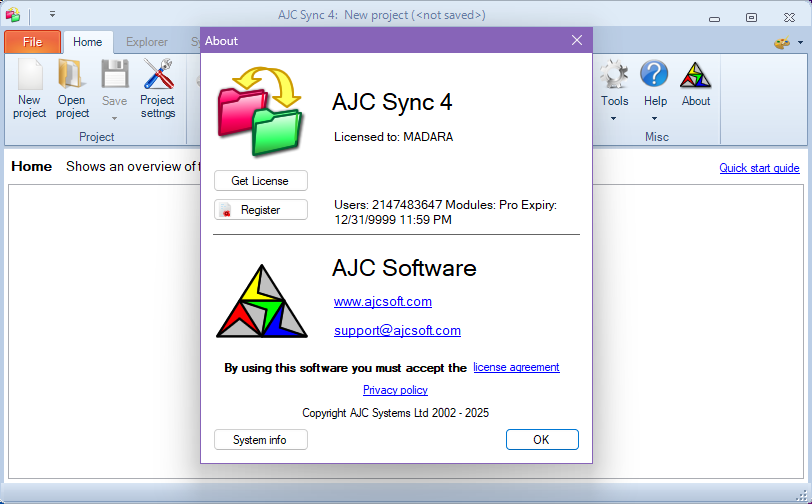Open the license agreement link

point(516,367)
